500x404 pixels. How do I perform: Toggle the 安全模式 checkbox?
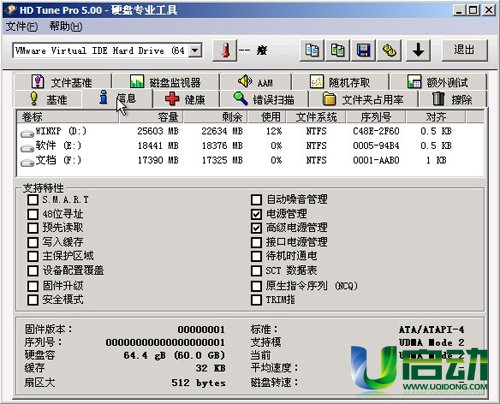(x=33, y=300)
